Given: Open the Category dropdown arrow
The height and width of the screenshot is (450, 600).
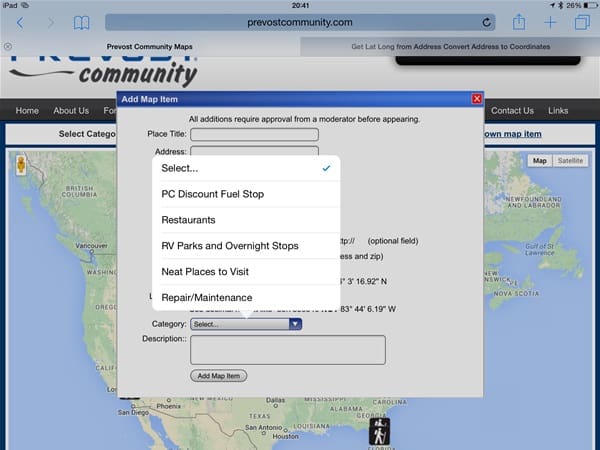Looking at the screenshot, I should tap(295, 324).
